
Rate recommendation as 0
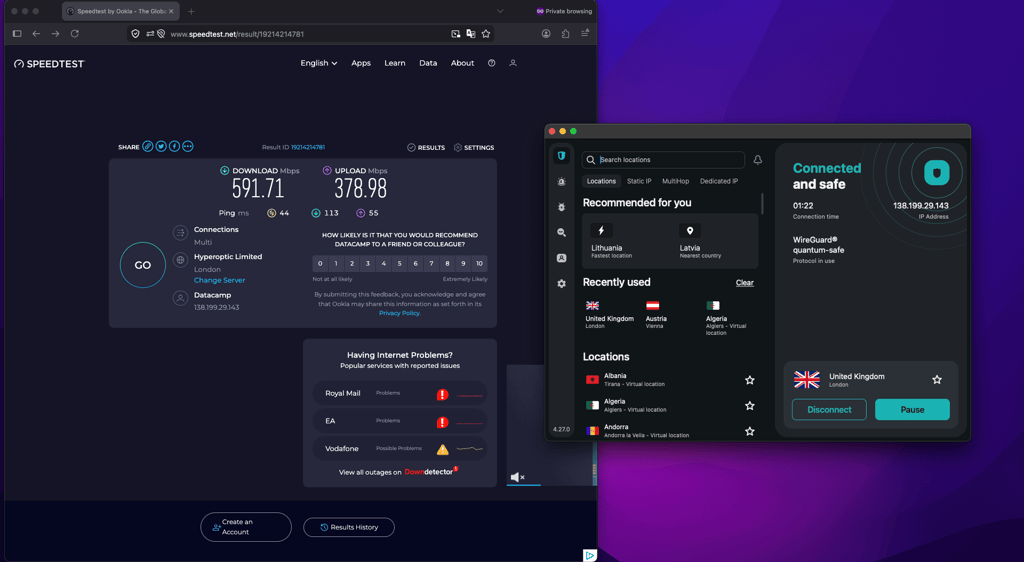[x=320, y=264]
